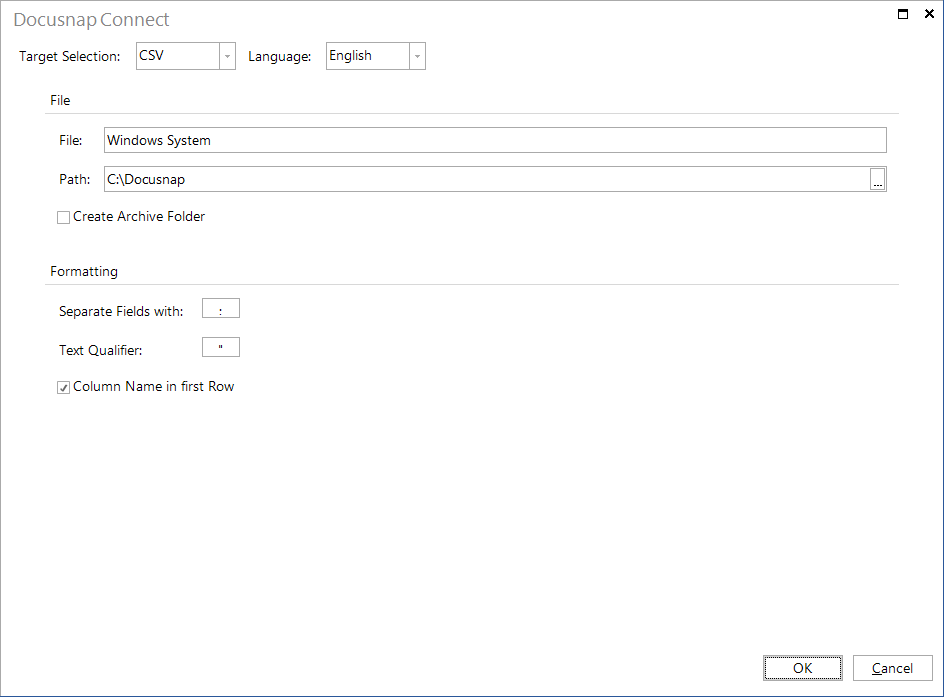
Task: Click the Path field showing C:\Docusnap
Action: coord(486,179)
